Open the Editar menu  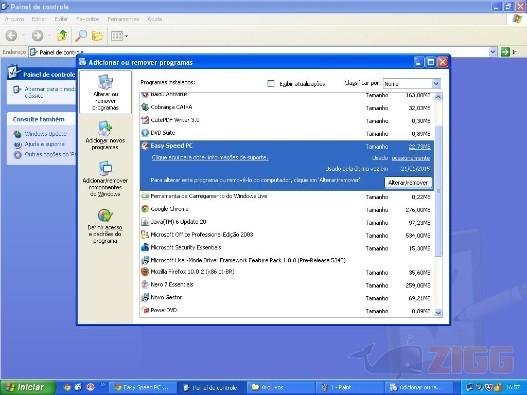39,19
